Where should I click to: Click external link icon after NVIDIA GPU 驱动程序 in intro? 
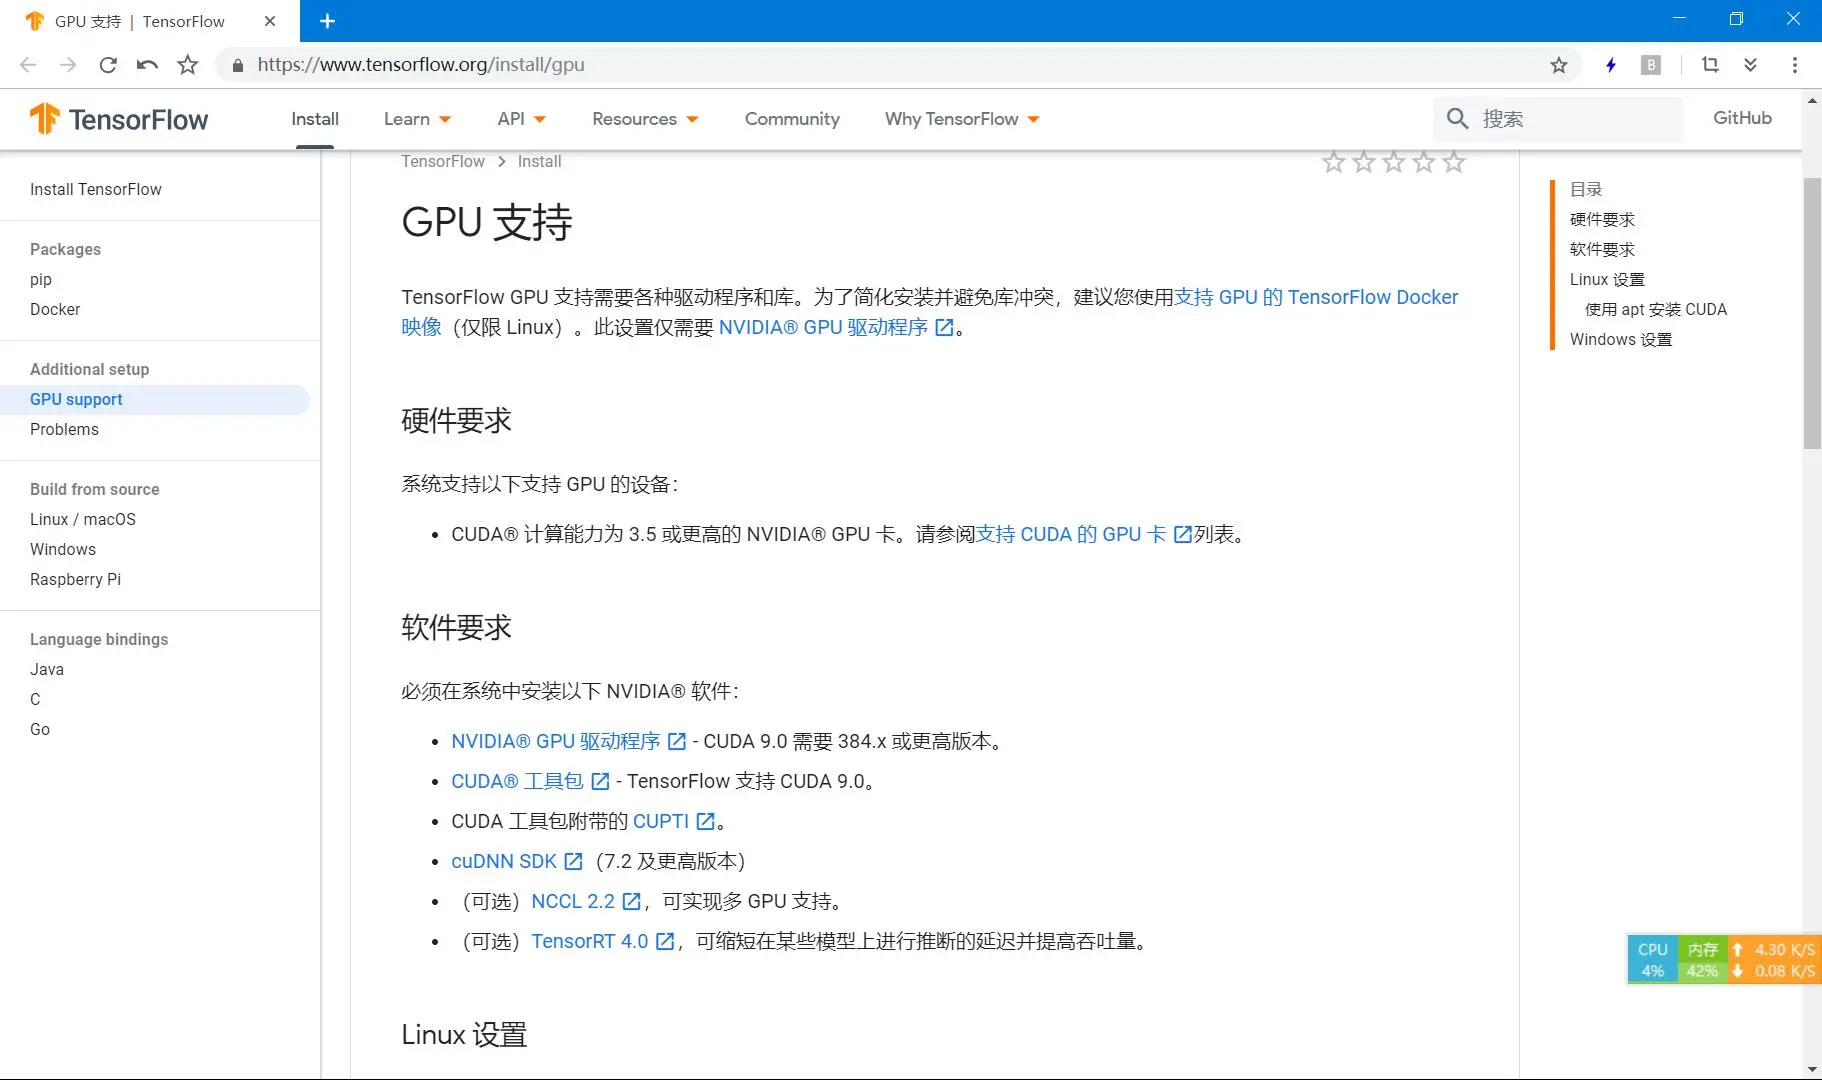944,328
